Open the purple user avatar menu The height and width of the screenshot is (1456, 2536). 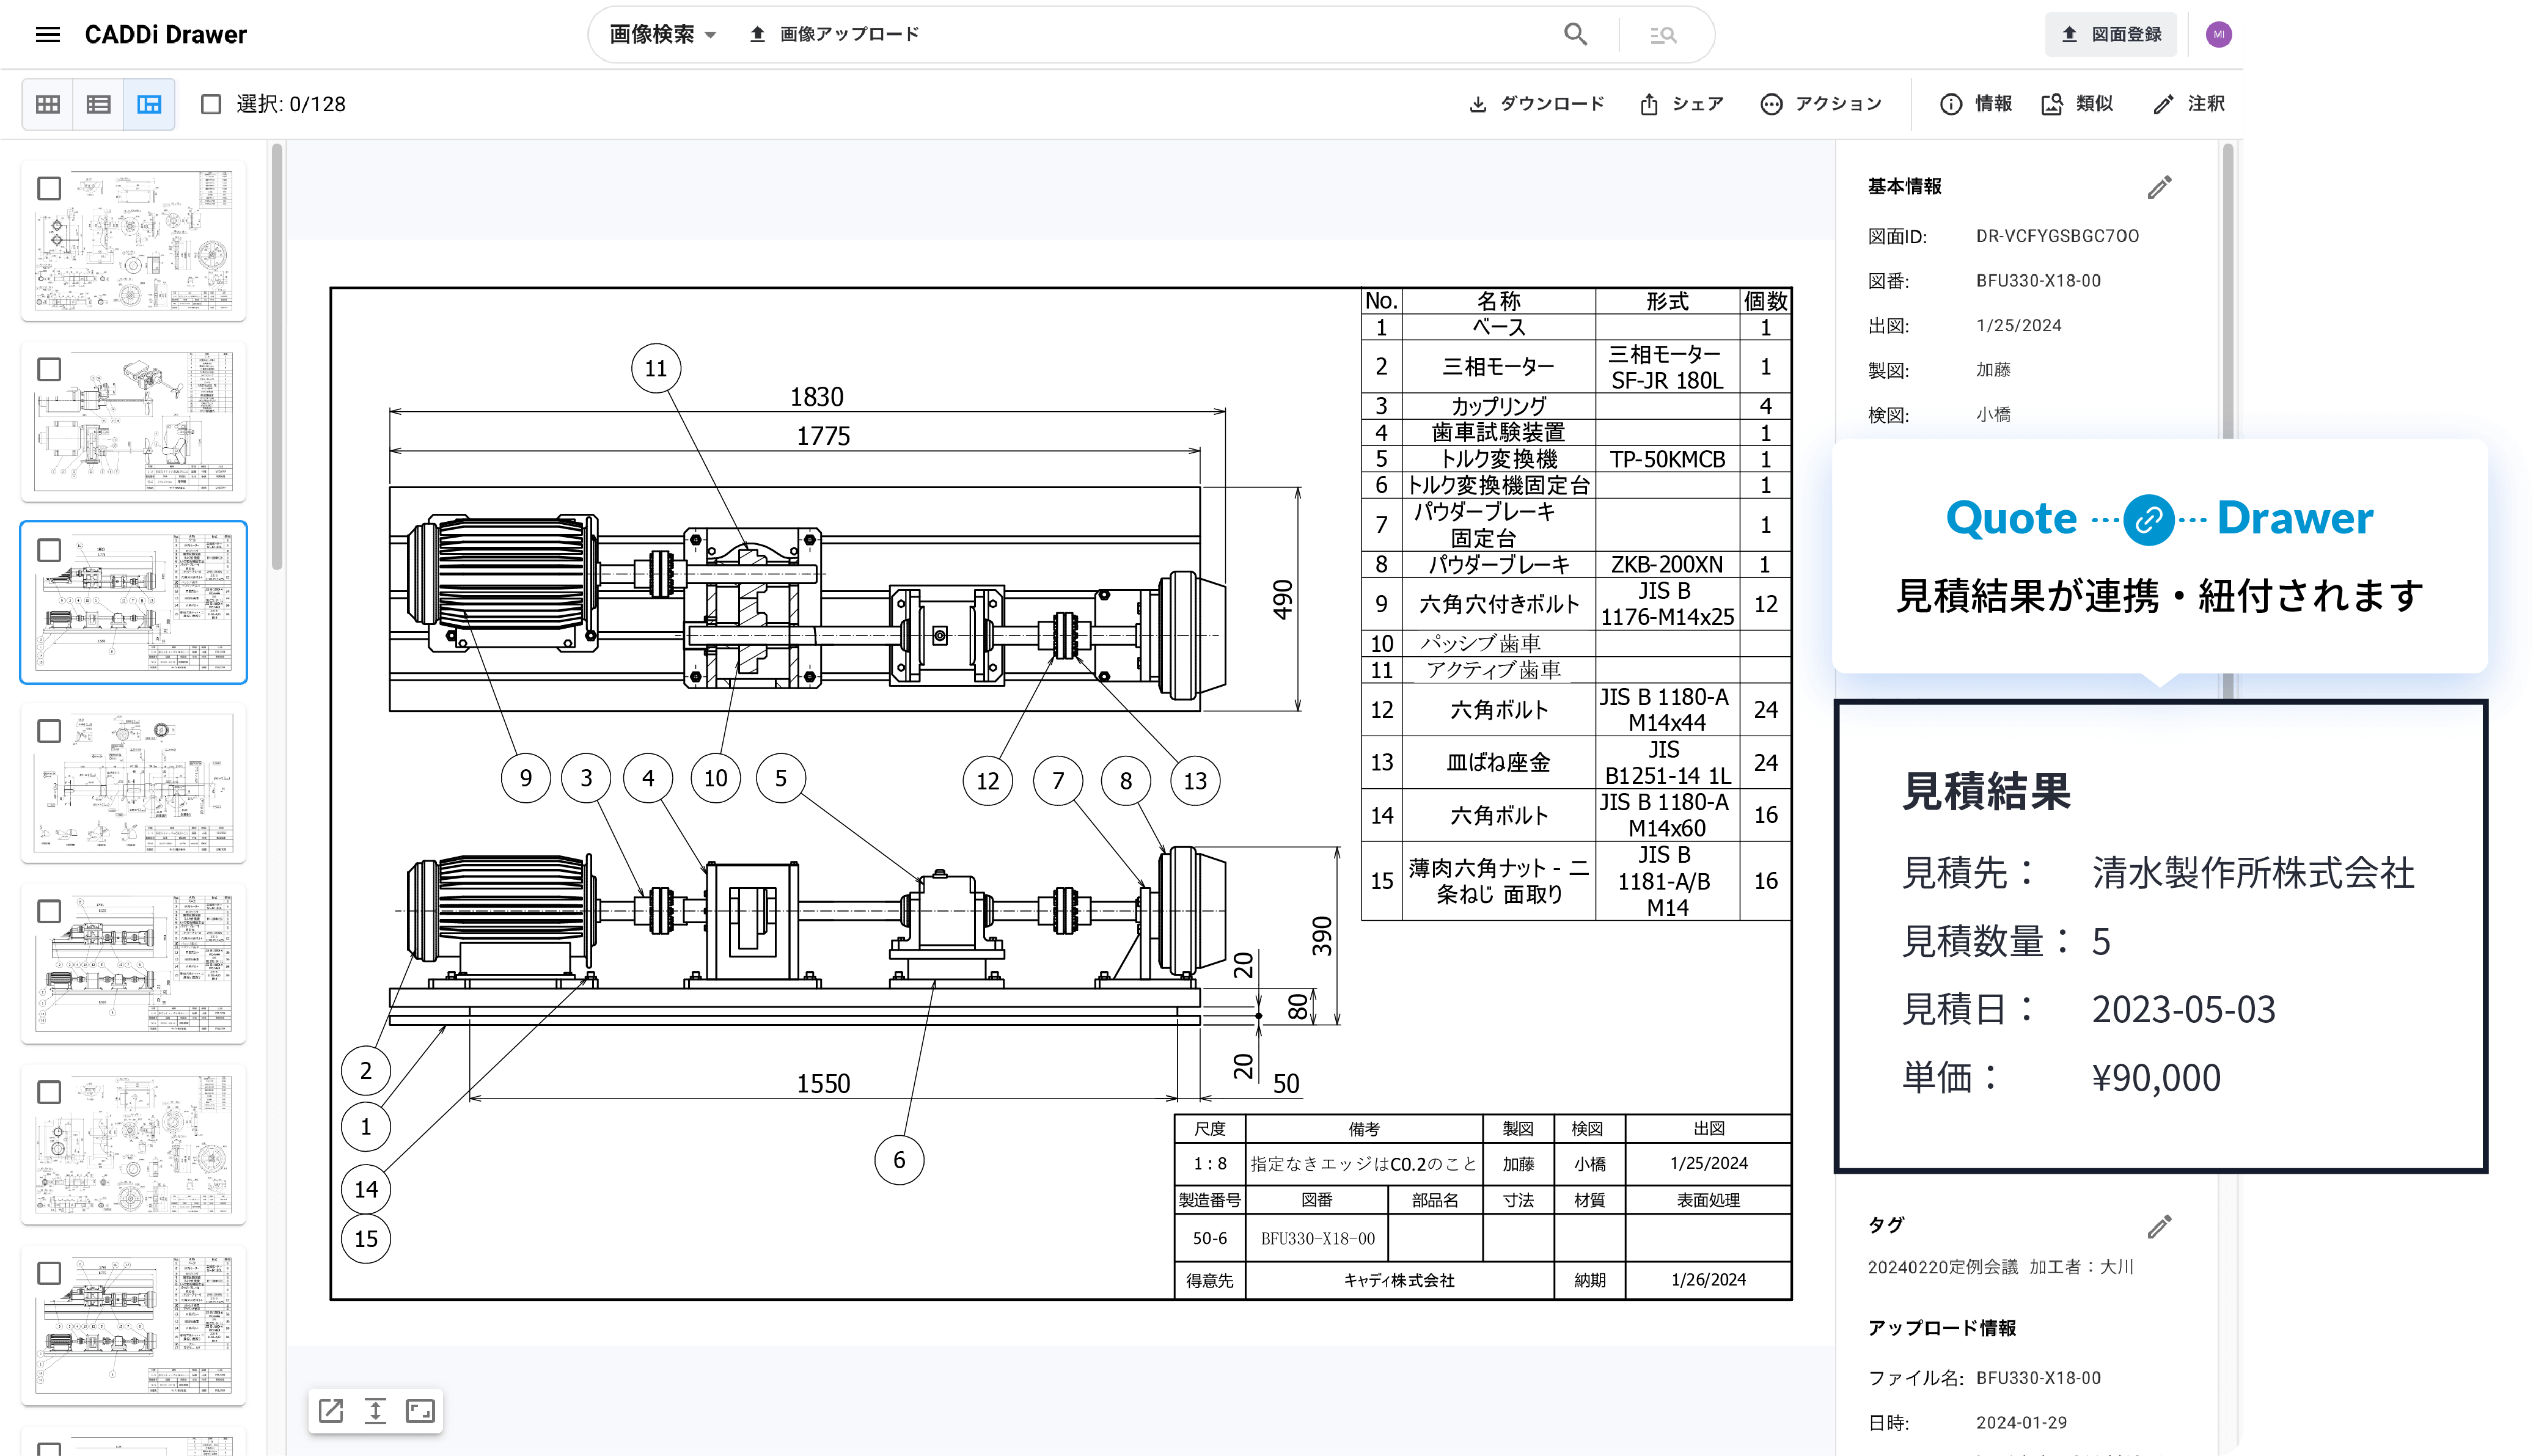click(x=2219, y=34)
